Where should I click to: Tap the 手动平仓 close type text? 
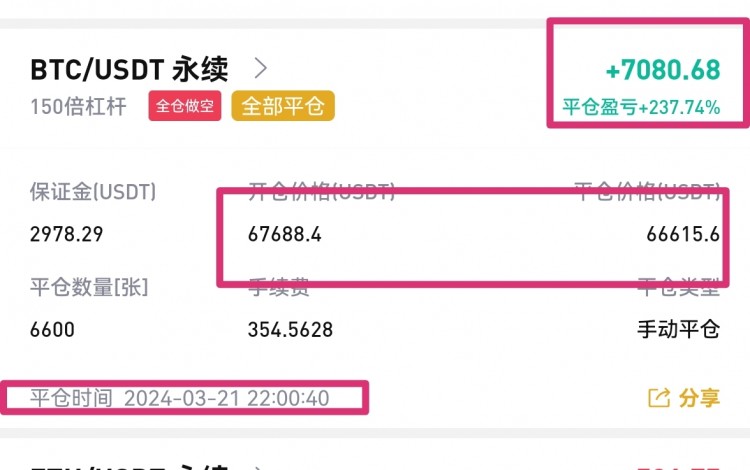(x=679, y=329)
